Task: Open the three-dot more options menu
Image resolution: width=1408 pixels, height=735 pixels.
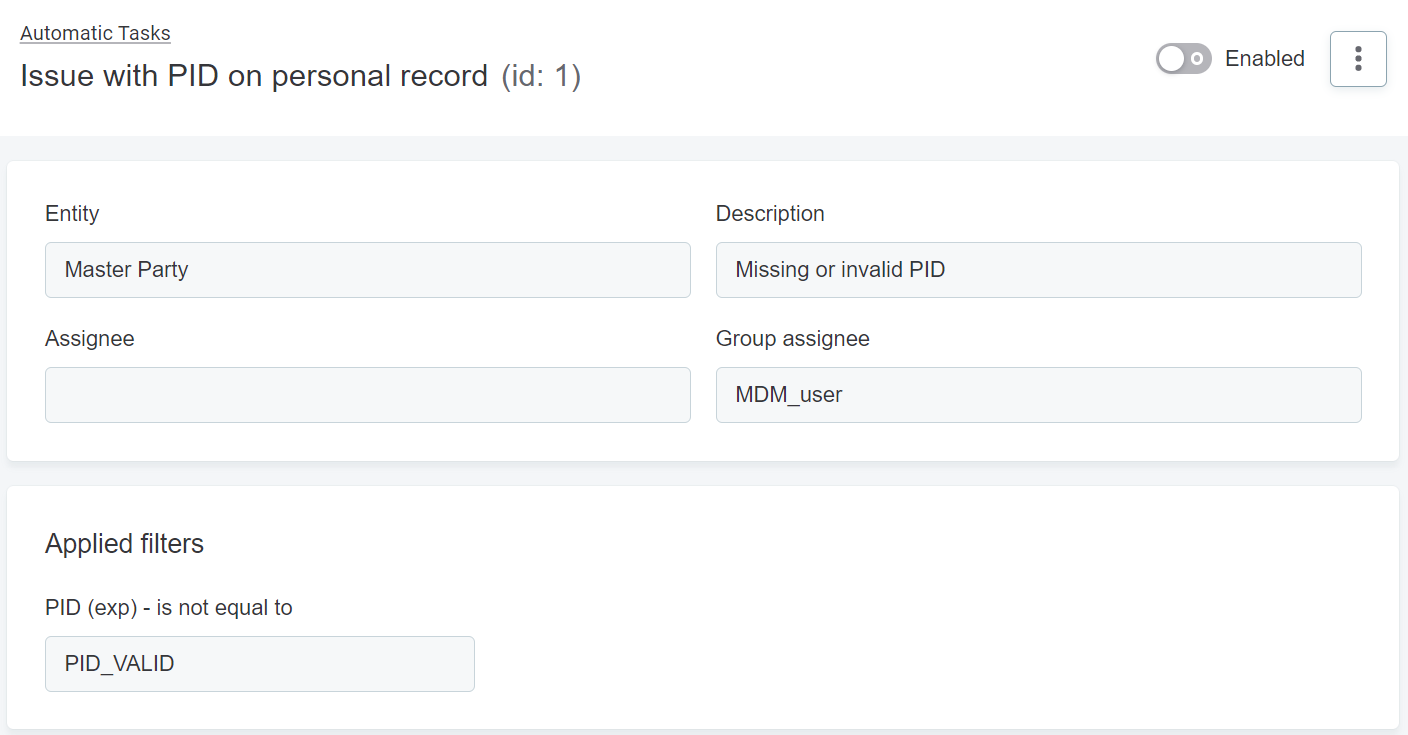Action: (1357, 59)
